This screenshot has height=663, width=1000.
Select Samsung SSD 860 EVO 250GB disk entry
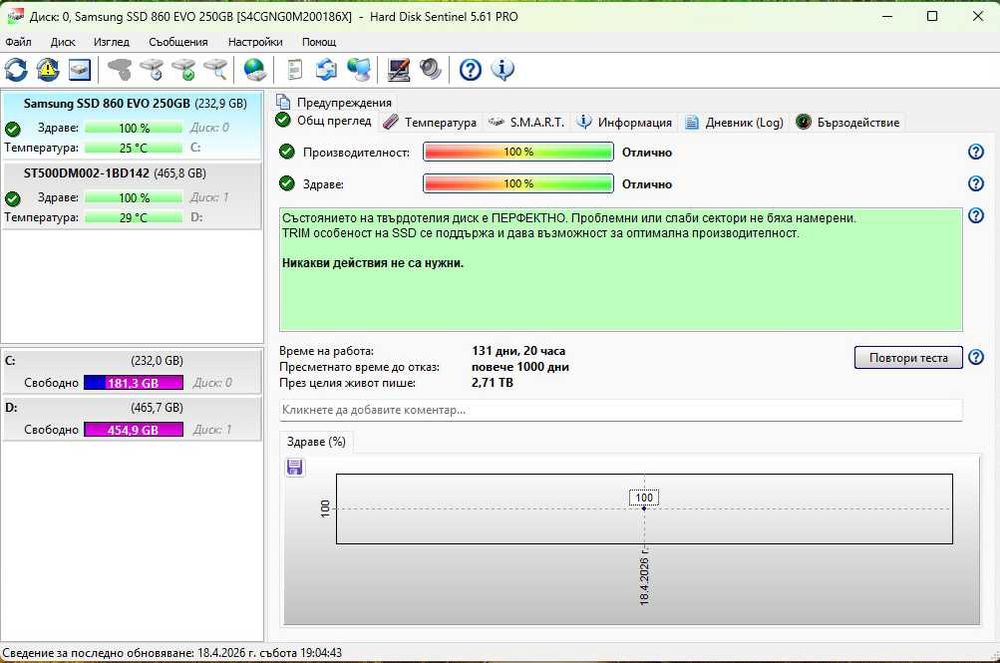click(131, 125)
